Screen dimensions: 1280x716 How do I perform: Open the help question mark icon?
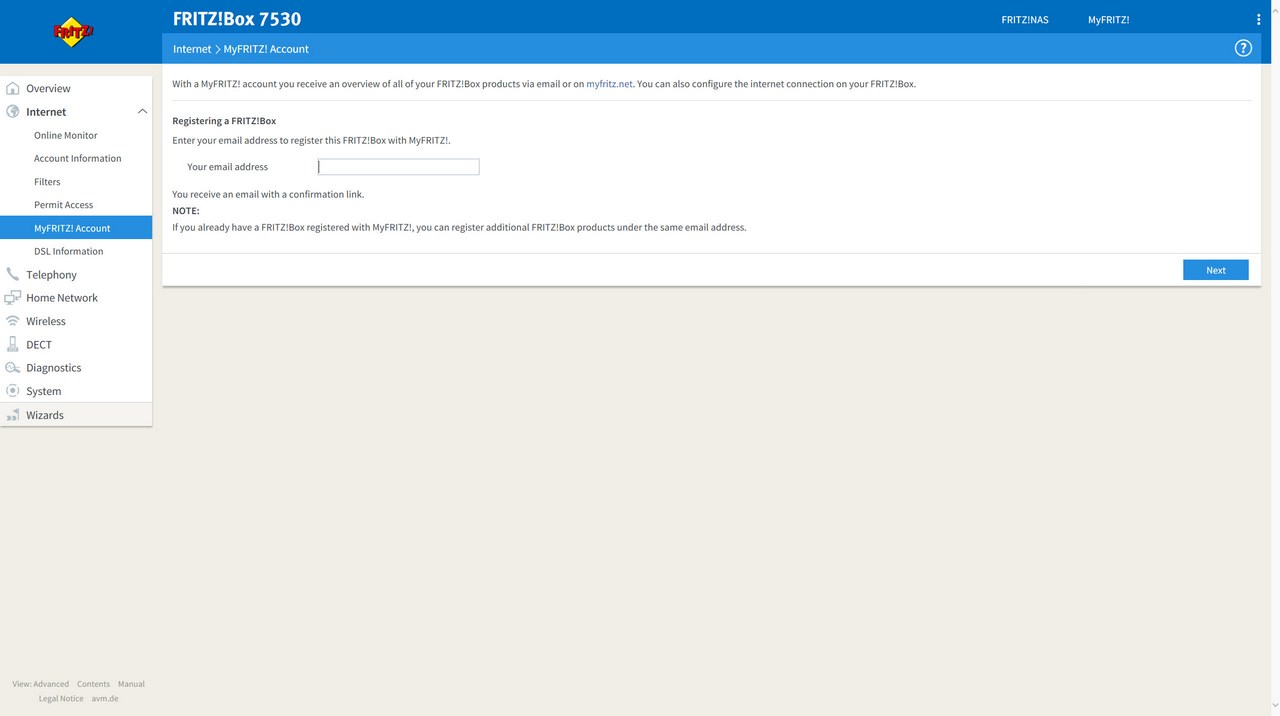coord(1243,48)
